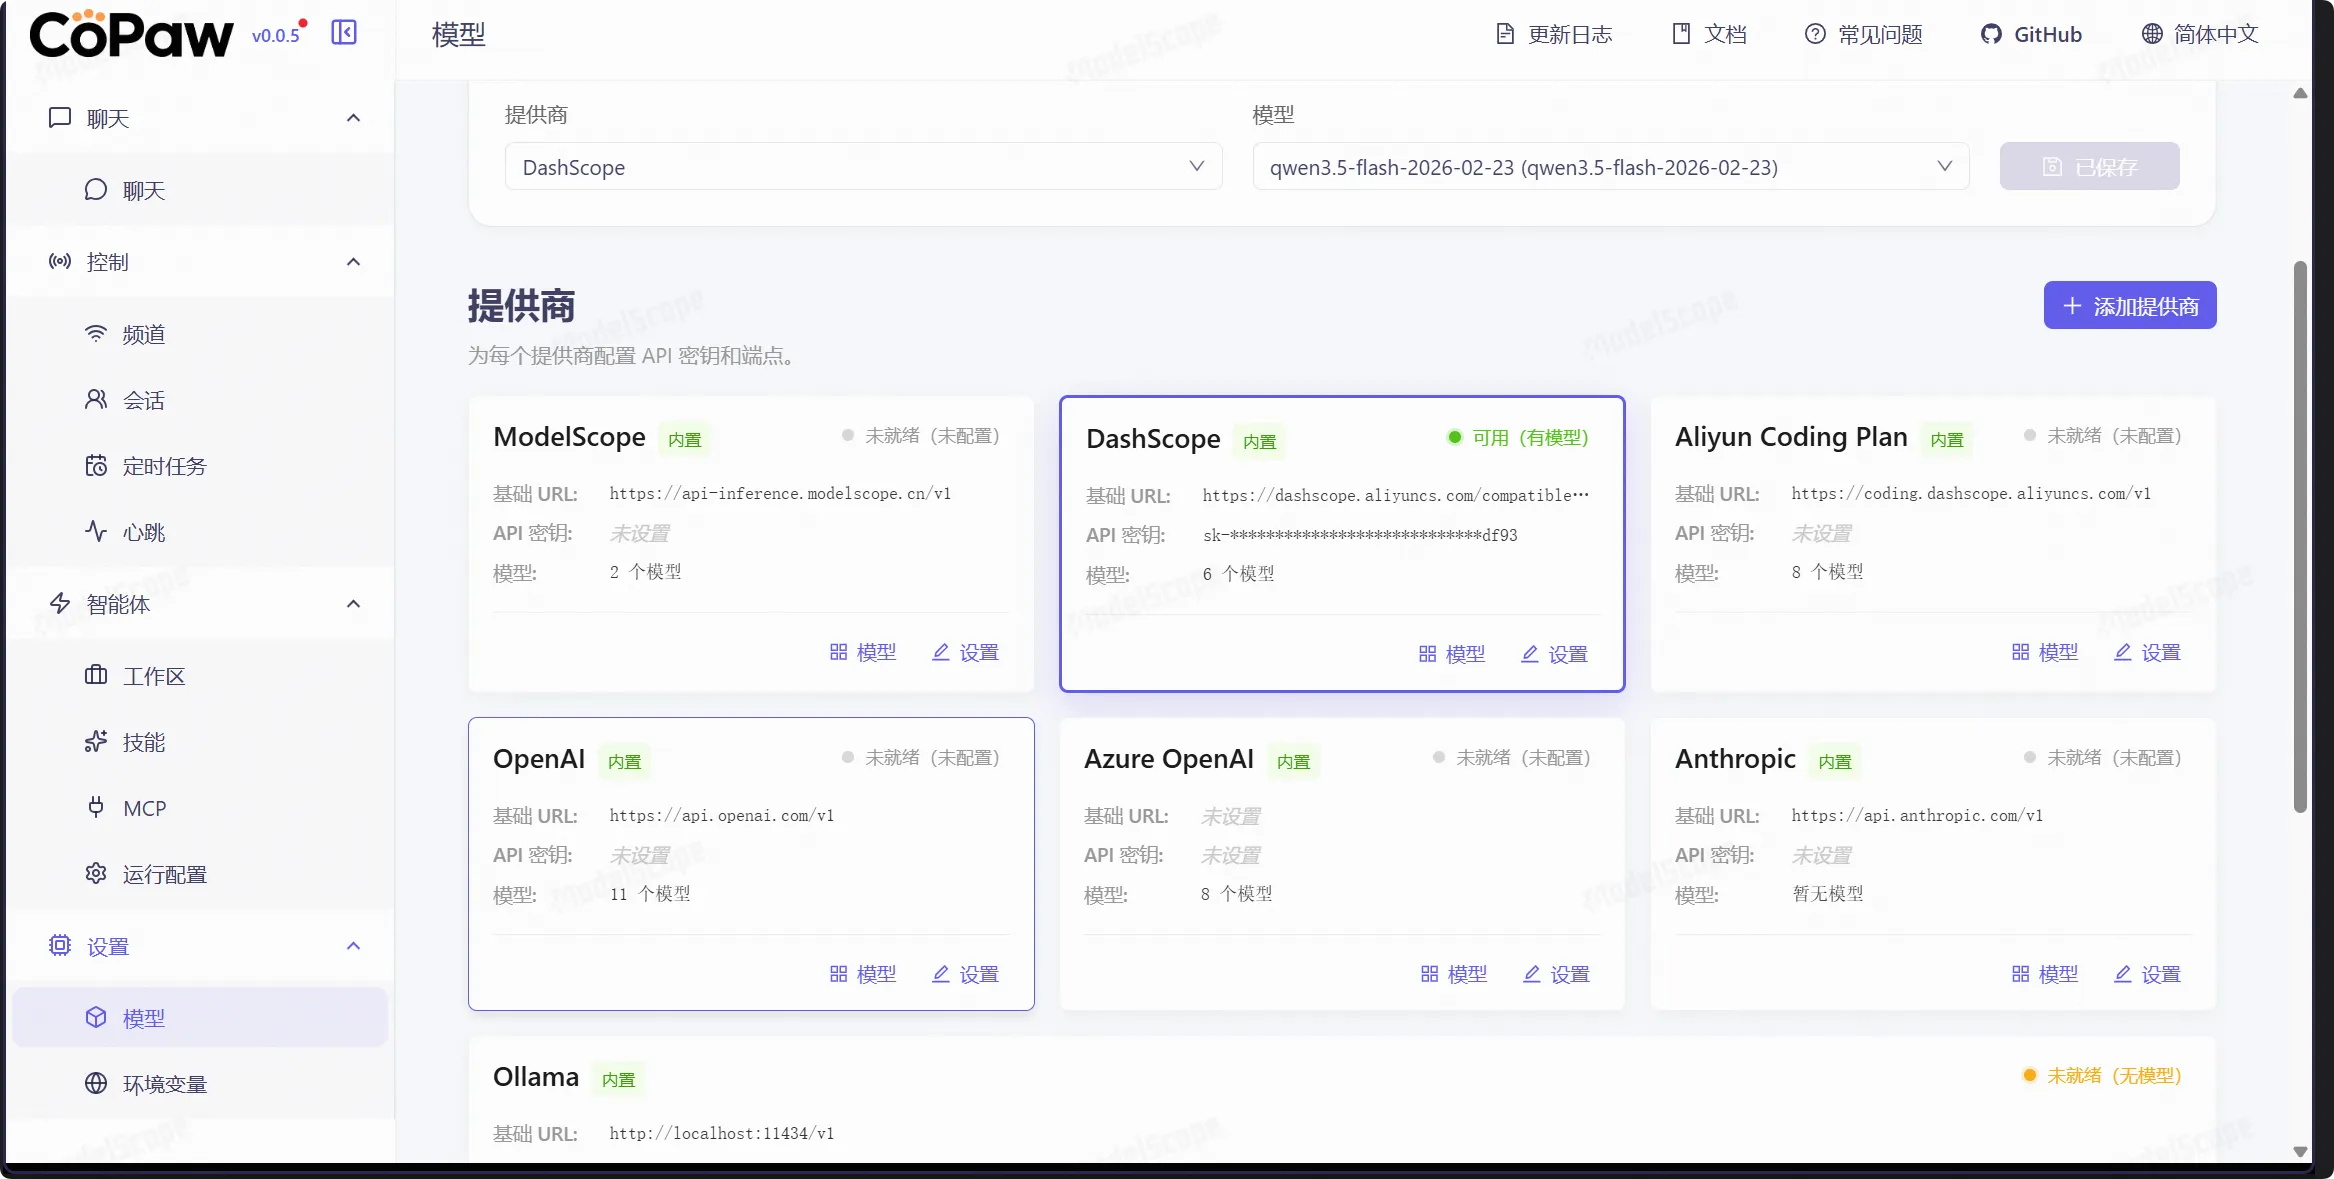
Task: Click the edit pencil icon on DashScope card
Action: pyautogui.click(x=1530, y=654)
